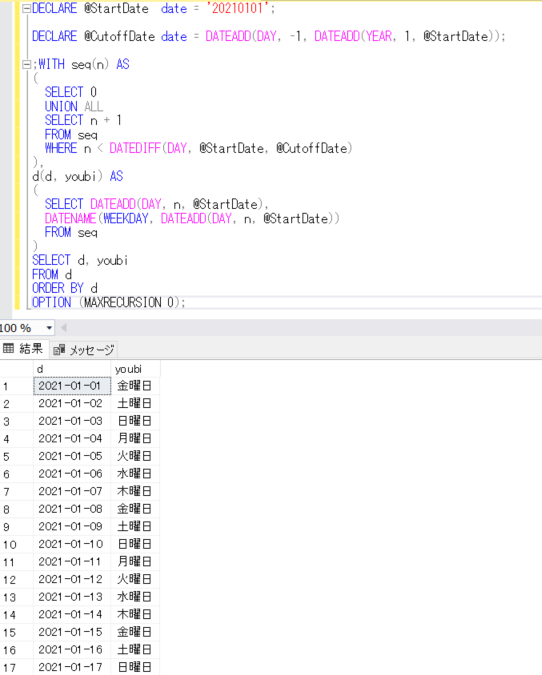Switch to the 結果 results tab
The width and height of the screenshot is (542, 675).
(x=23, y=349)
